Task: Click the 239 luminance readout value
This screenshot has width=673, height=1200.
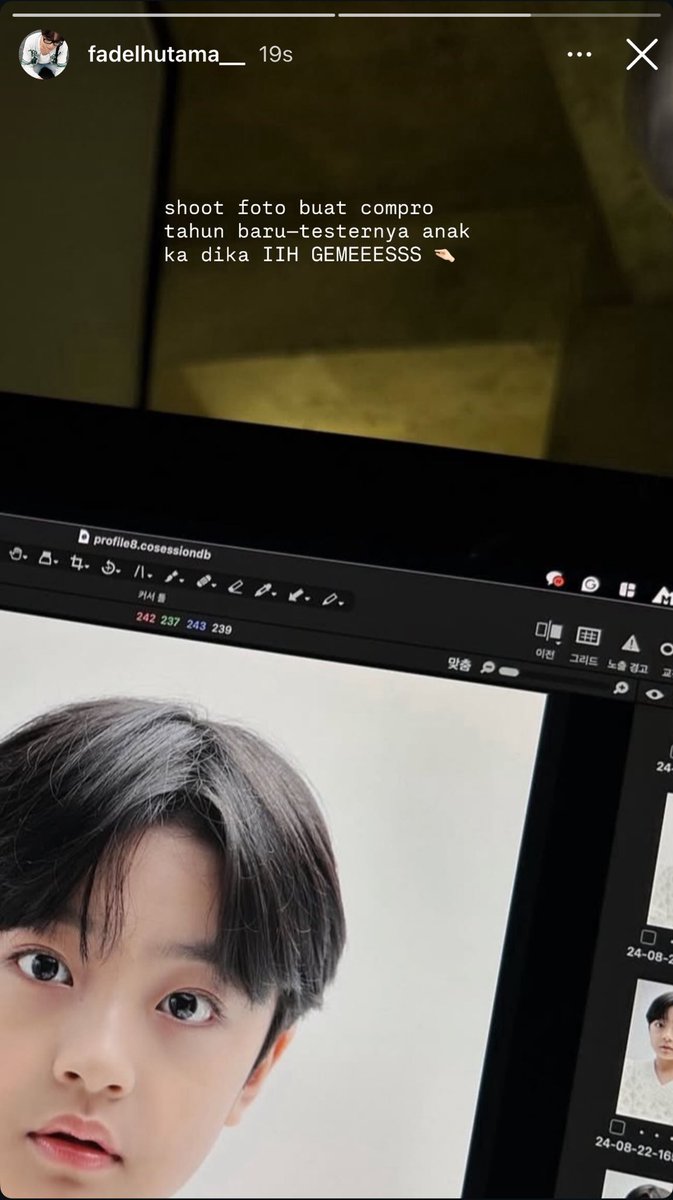Action: click(x=221, y=629)
